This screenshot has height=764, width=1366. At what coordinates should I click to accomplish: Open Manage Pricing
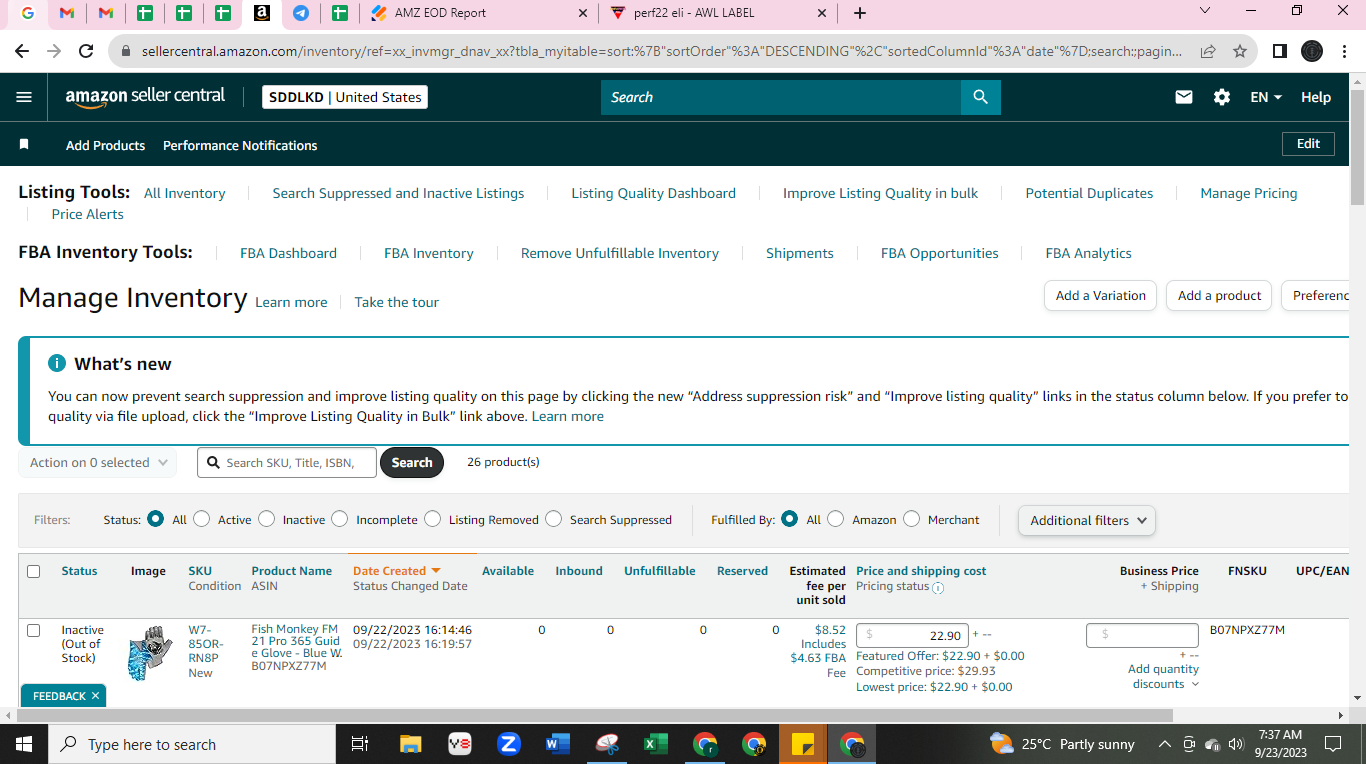(x=1249, y=193)
